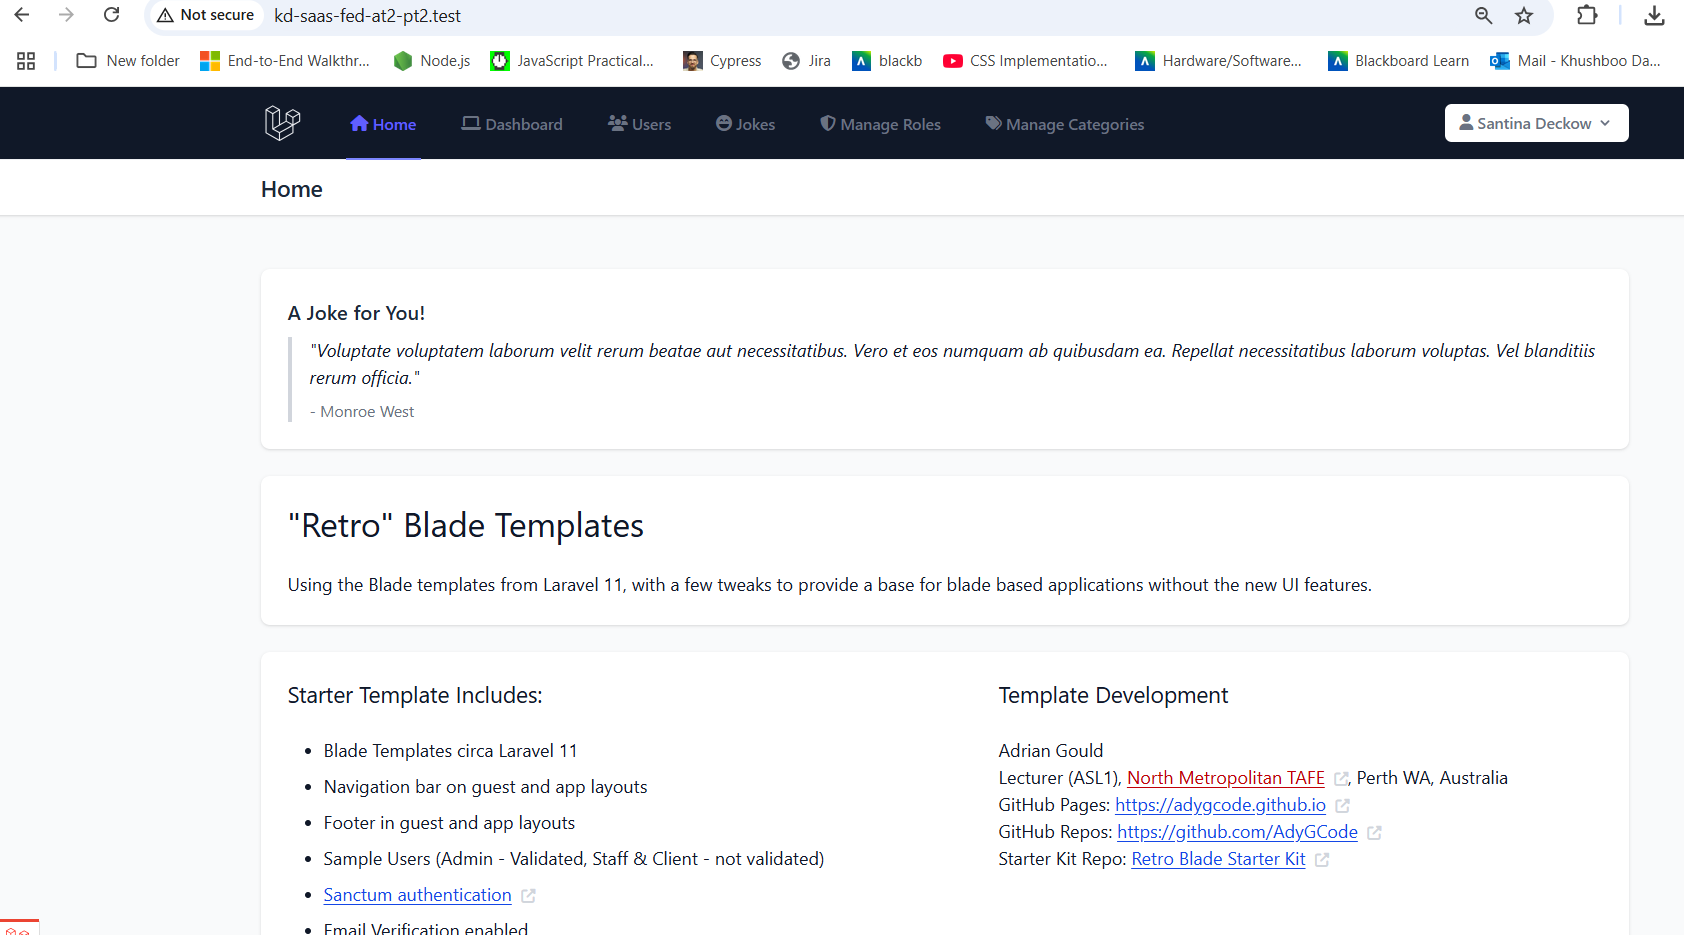Open the apps grid in bookmarks bar

coord(26,61)
